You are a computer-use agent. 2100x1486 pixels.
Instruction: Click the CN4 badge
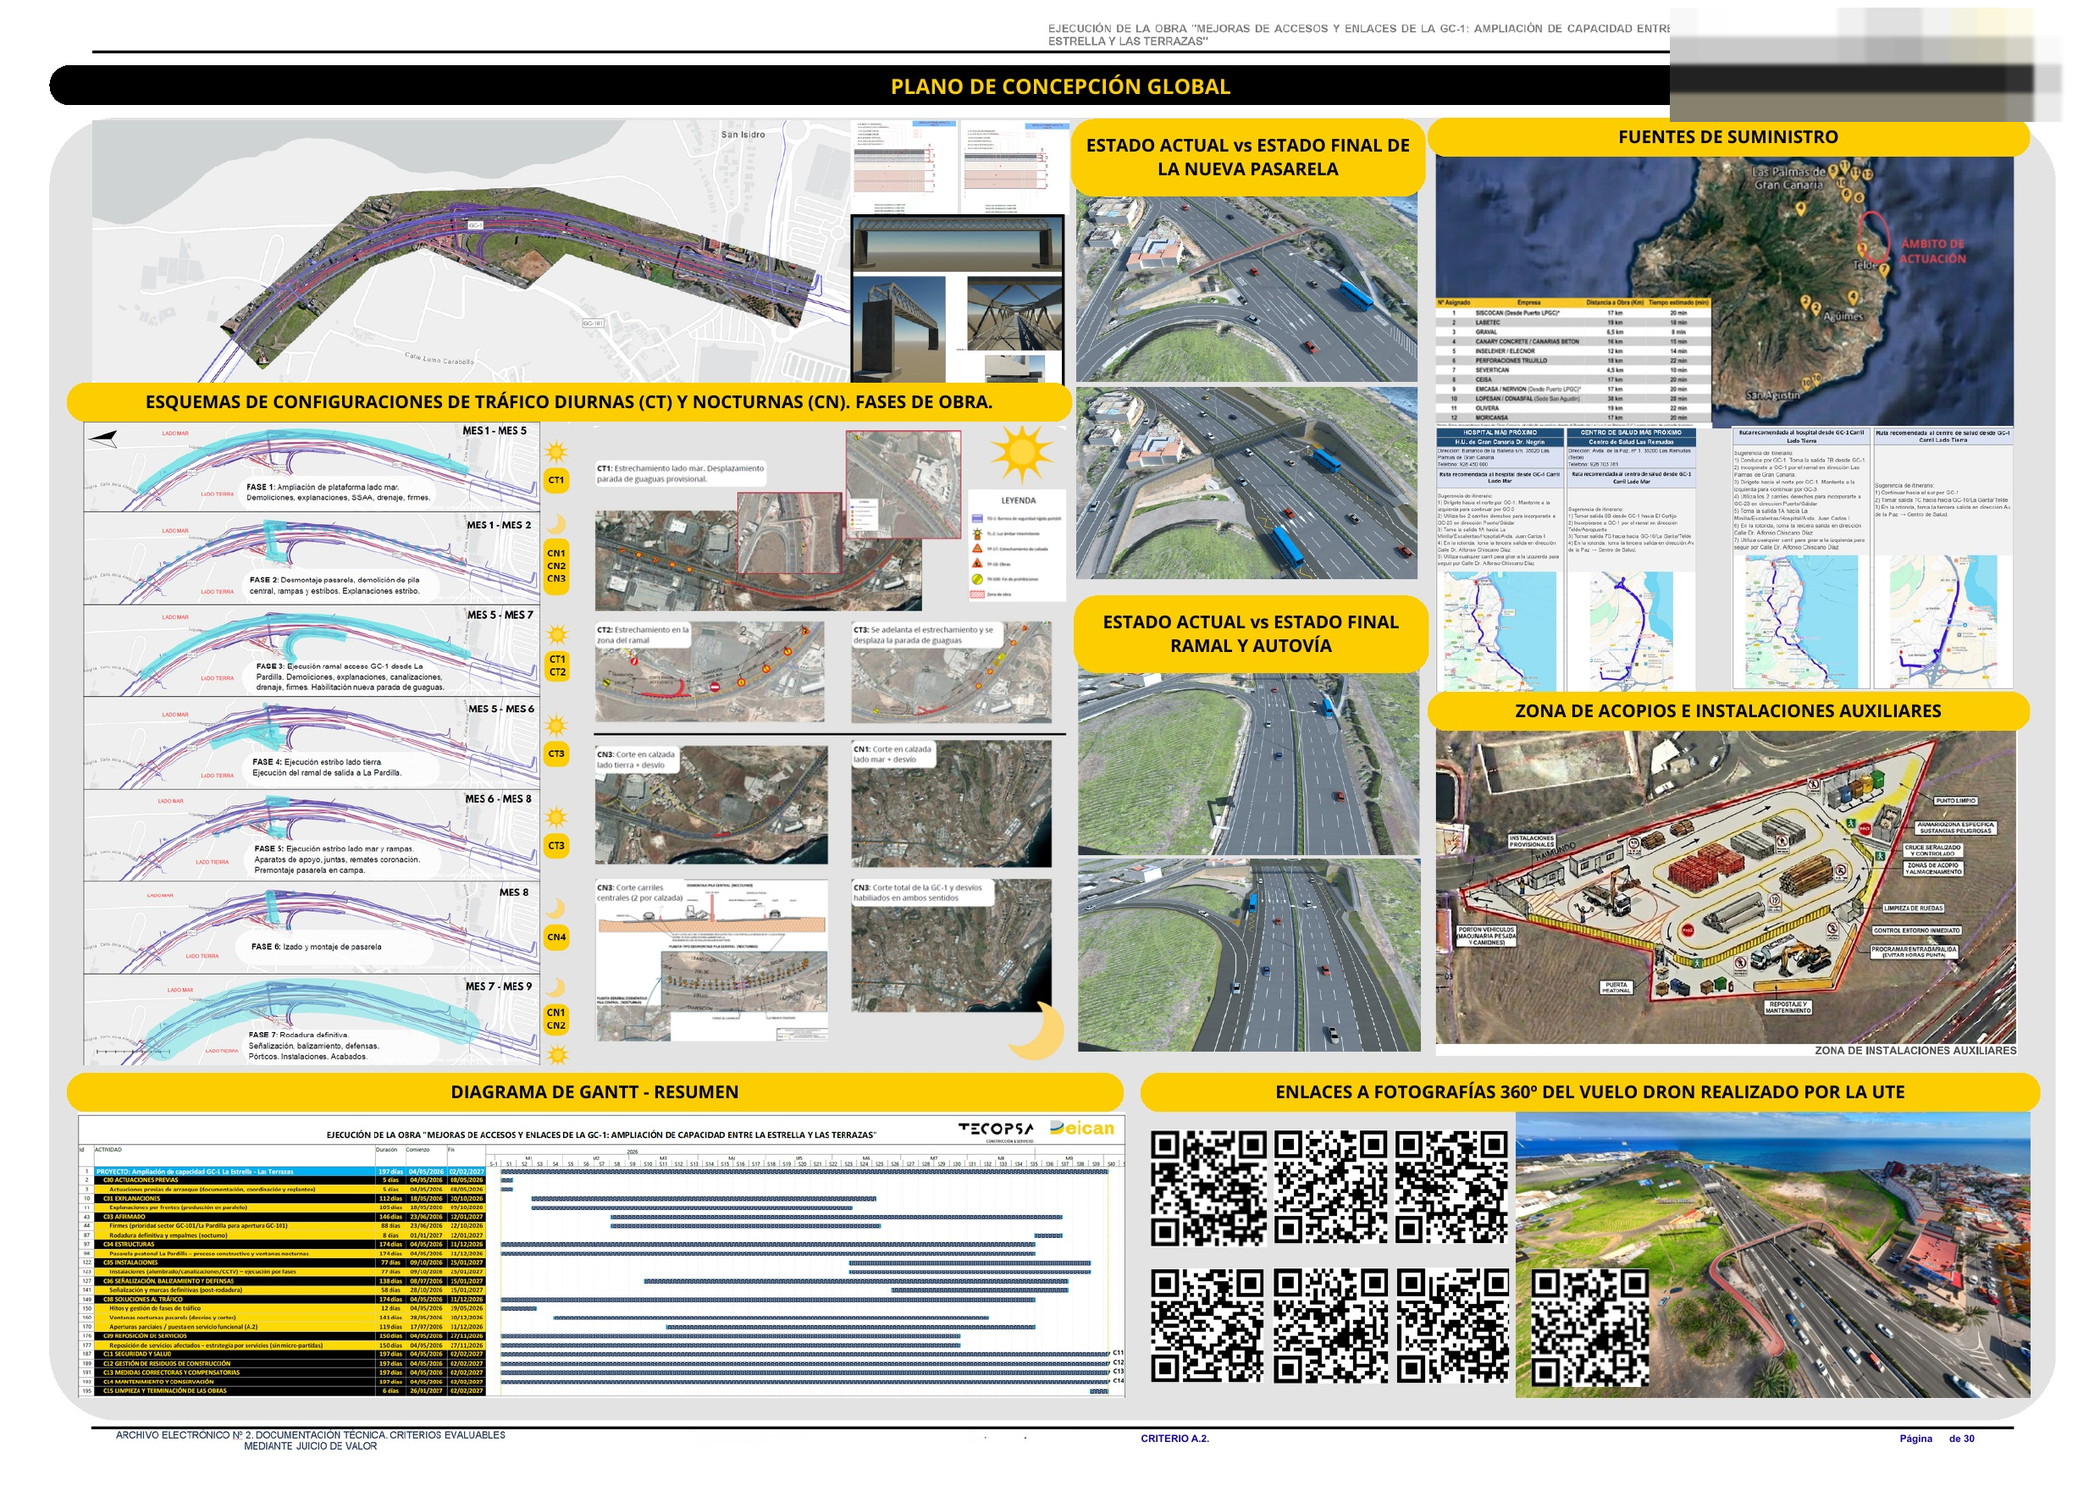[x=556, y=937]
